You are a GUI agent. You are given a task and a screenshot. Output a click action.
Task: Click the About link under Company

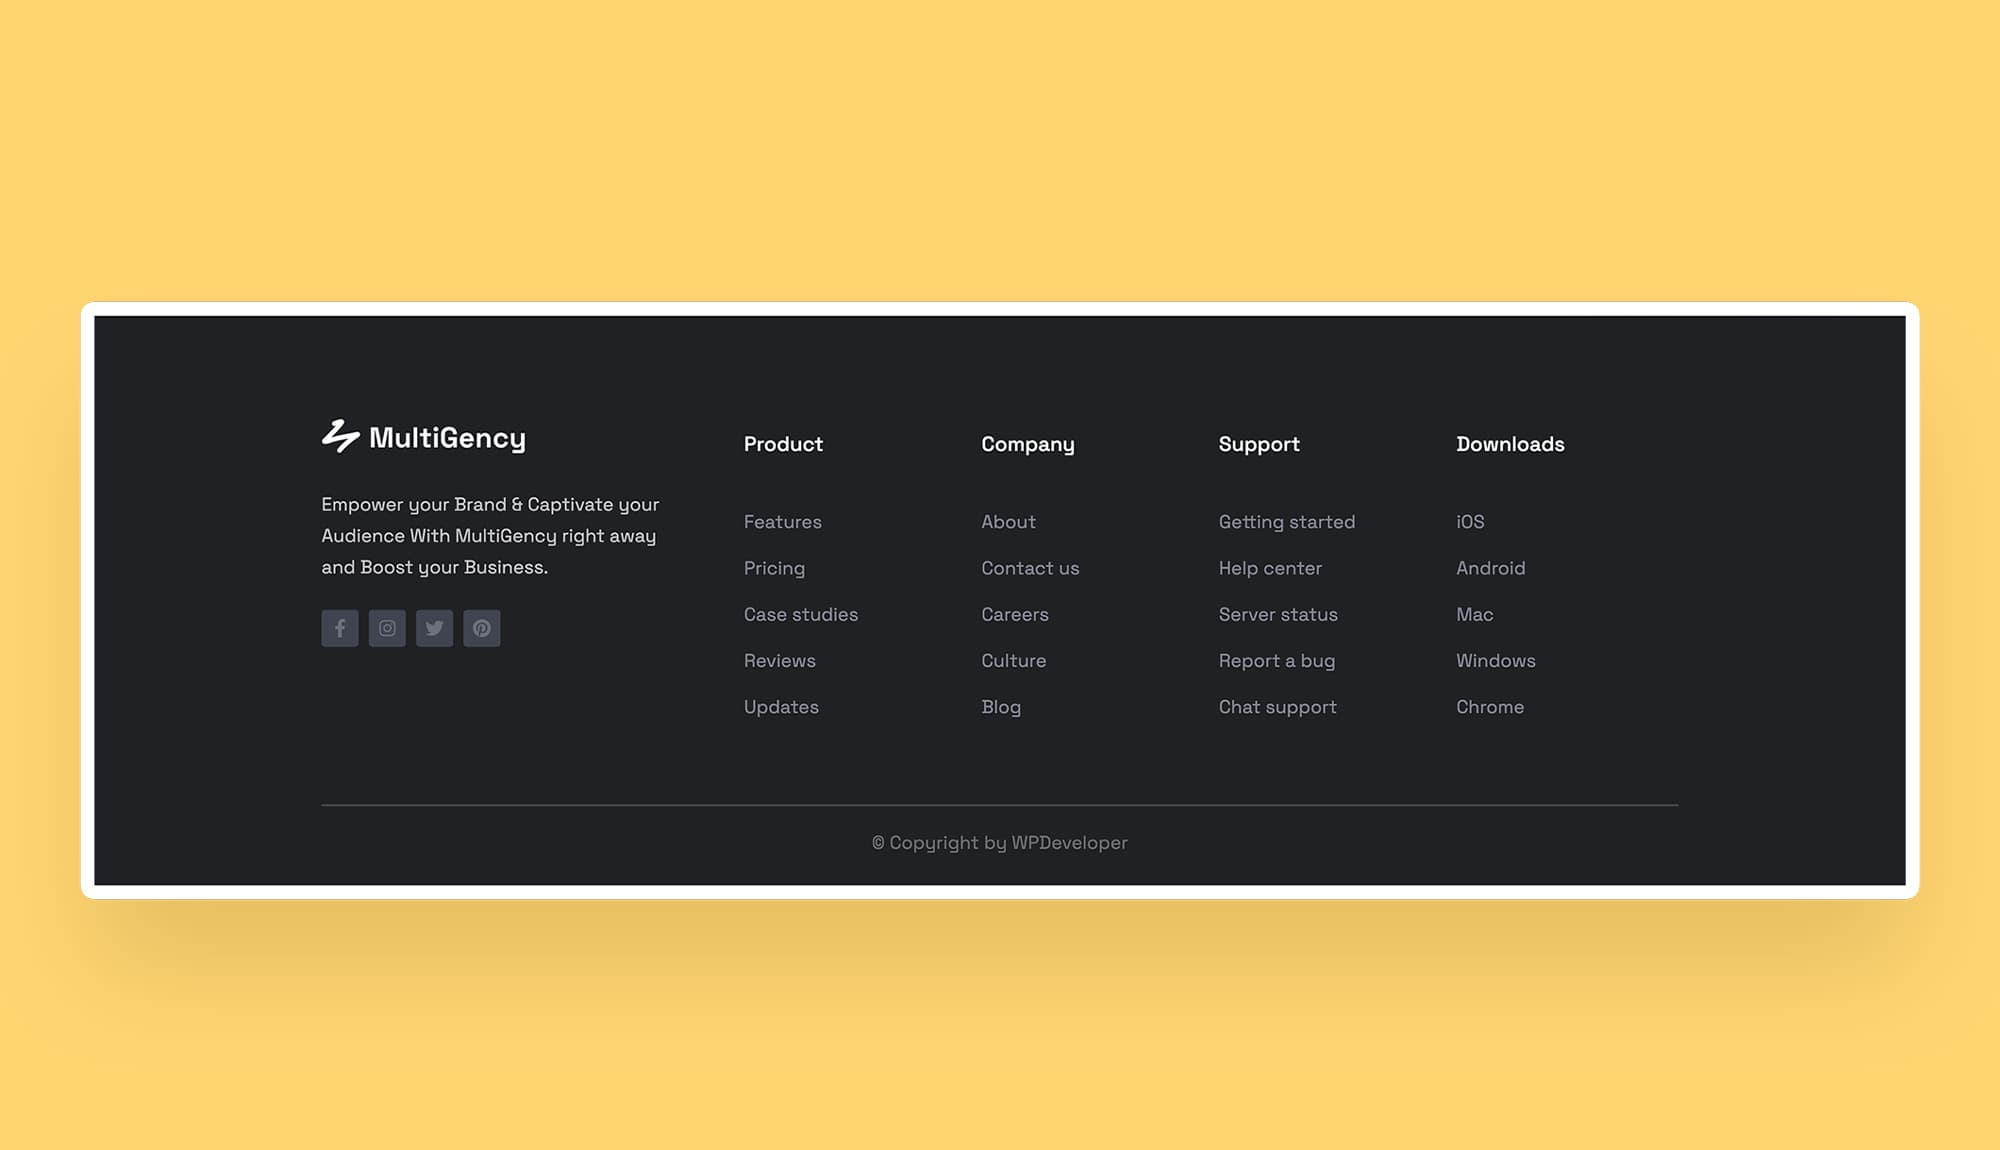(1008, 522)
